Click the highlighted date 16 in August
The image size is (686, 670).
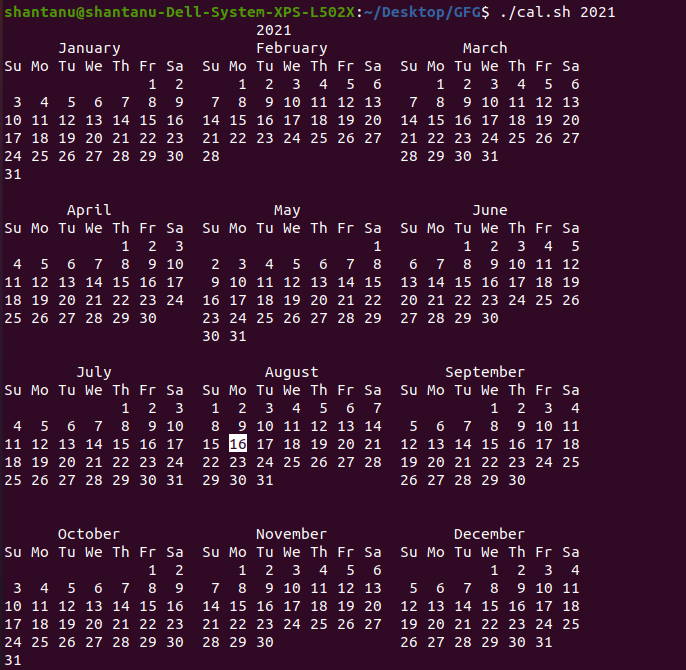tap(238, 444)
